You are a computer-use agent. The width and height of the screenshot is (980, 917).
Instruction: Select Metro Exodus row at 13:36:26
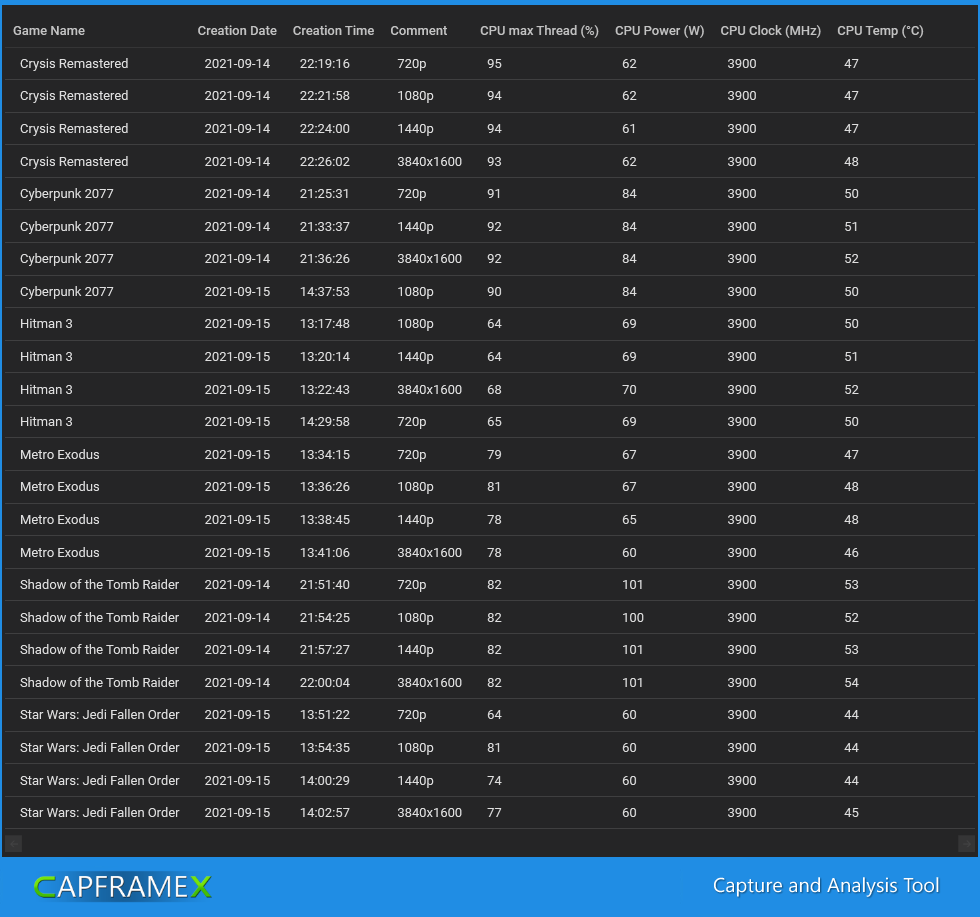click(x=490, y=487)
